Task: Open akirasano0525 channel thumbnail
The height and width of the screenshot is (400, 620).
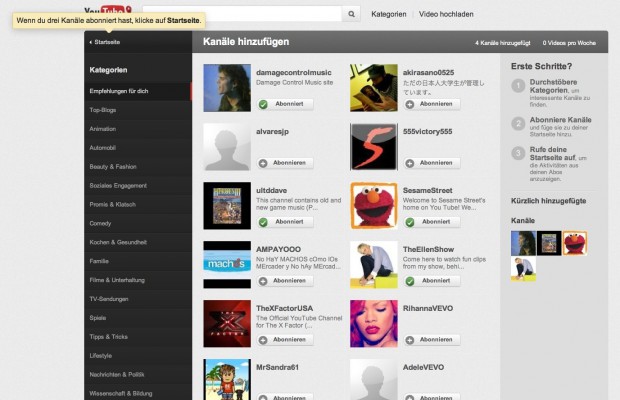Action: tap(374, 88)
